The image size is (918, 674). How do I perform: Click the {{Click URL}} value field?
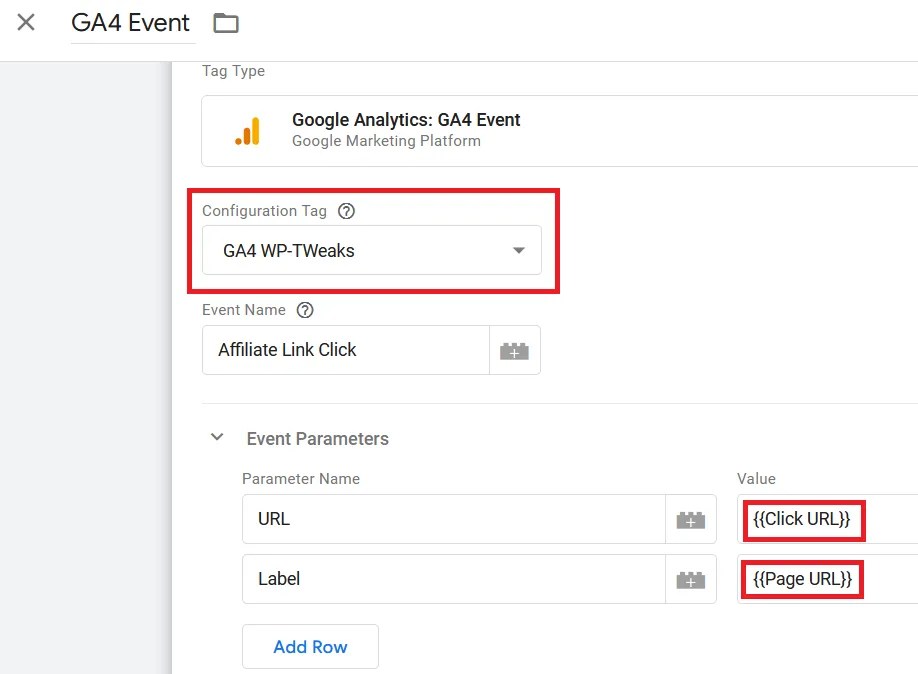[803, 519]
